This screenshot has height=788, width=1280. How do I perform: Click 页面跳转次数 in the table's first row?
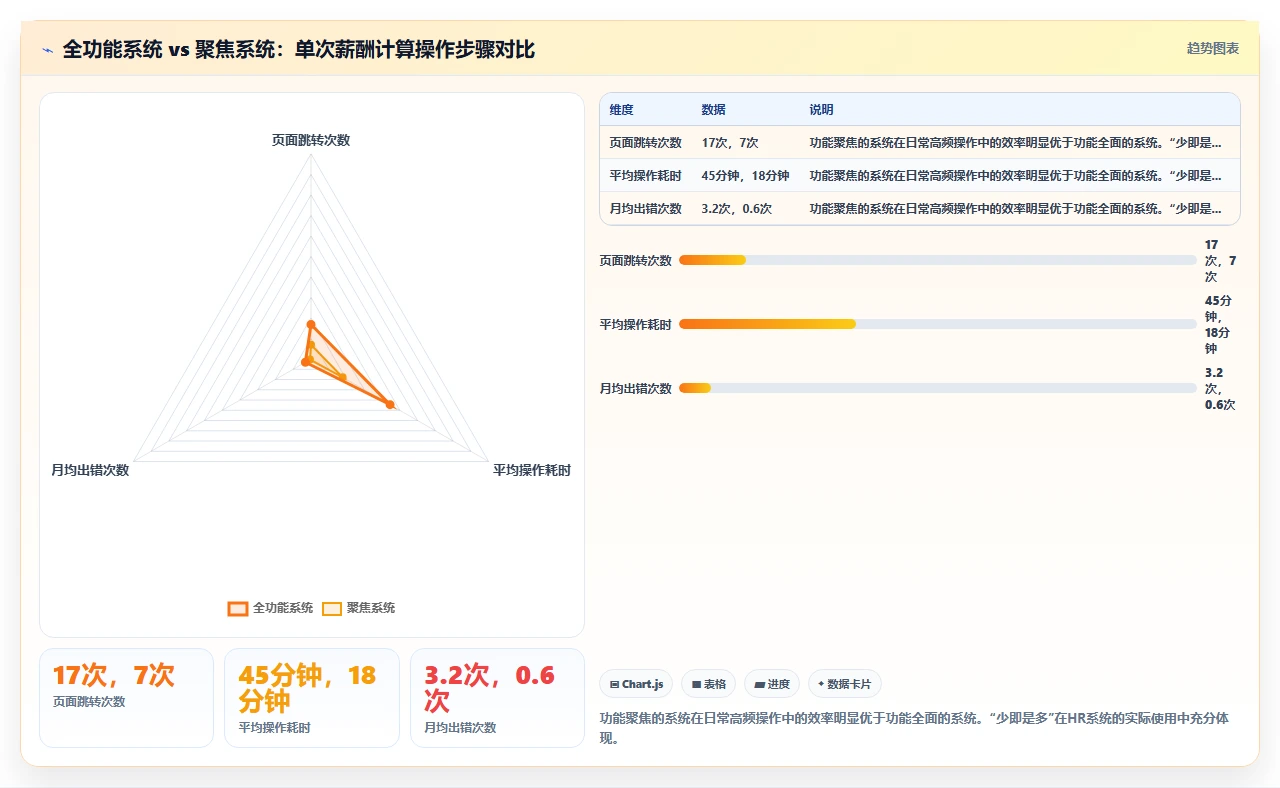point(646,143)
